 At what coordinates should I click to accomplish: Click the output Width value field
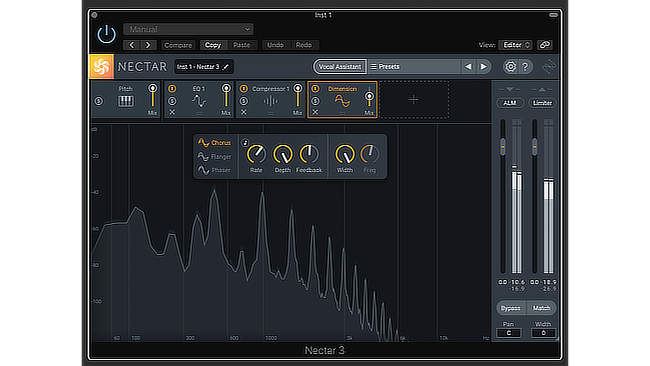pos(543,333)
